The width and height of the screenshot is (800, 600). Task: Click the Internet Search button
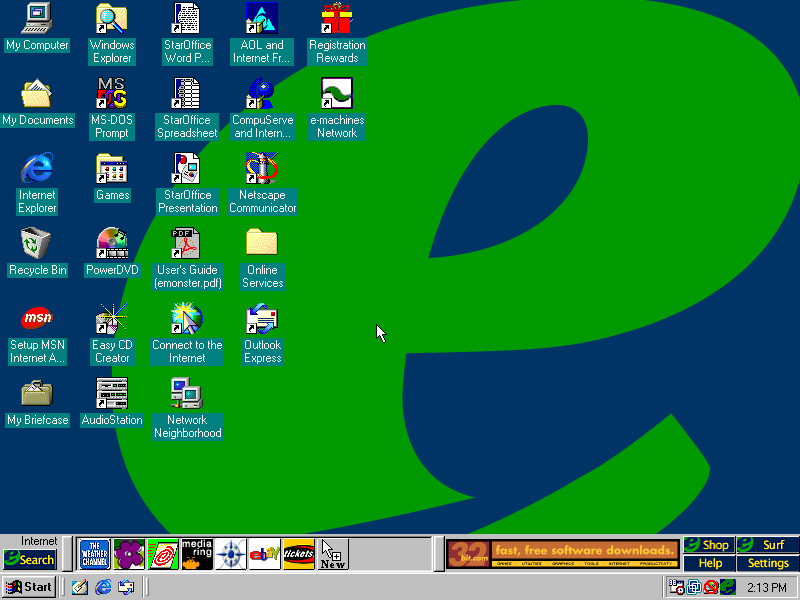click(29, 560)
